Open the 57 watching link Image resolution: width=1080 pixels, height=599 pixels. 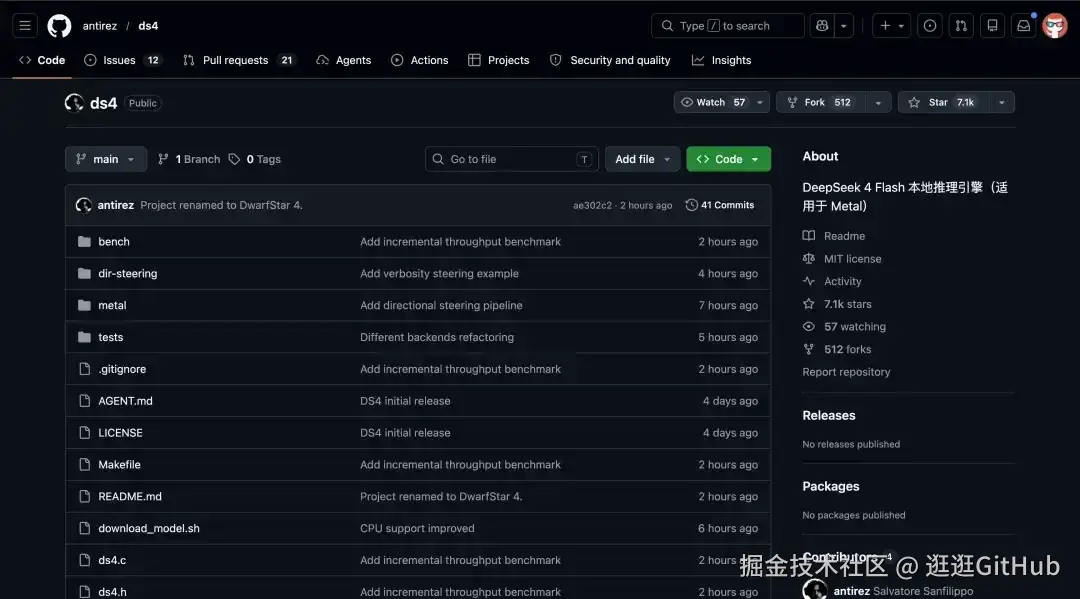pyautogui.click(x=844, y=327)
